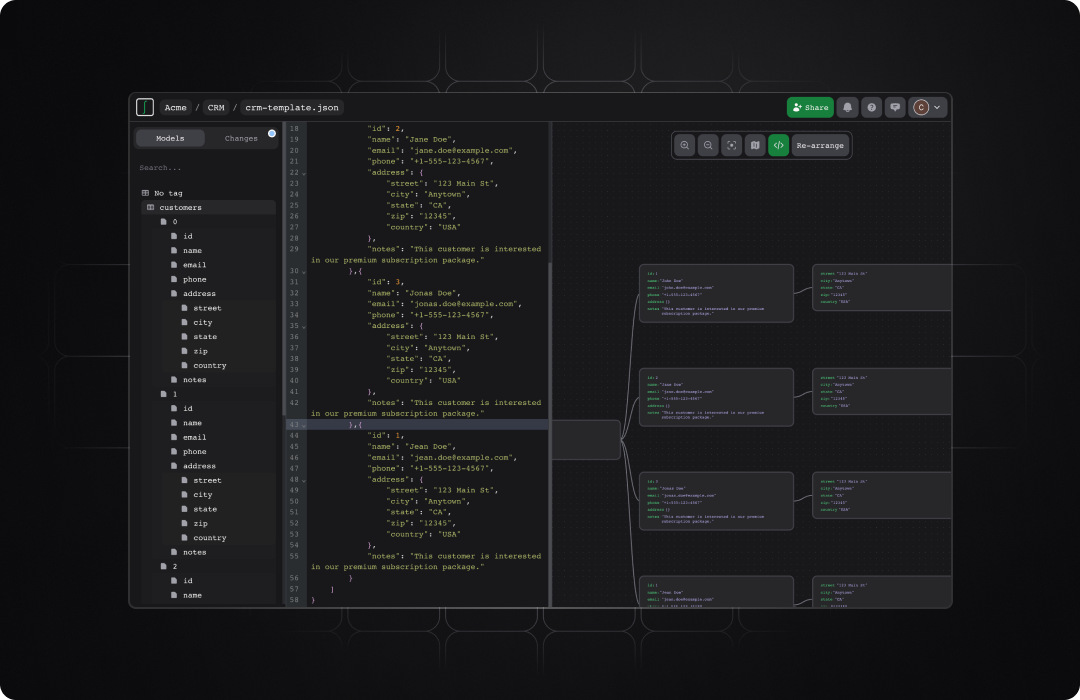Click the zoom in magnifier icon

(685, 146)
